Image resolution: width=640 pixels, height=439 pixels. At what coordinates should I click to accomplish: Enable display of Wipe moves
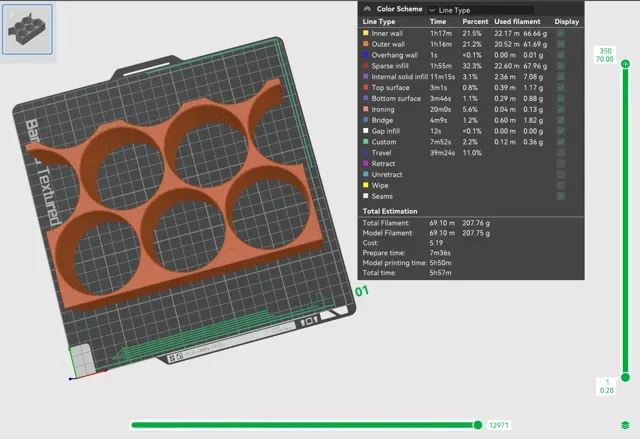pyautogui.click(x=561, y=185)
